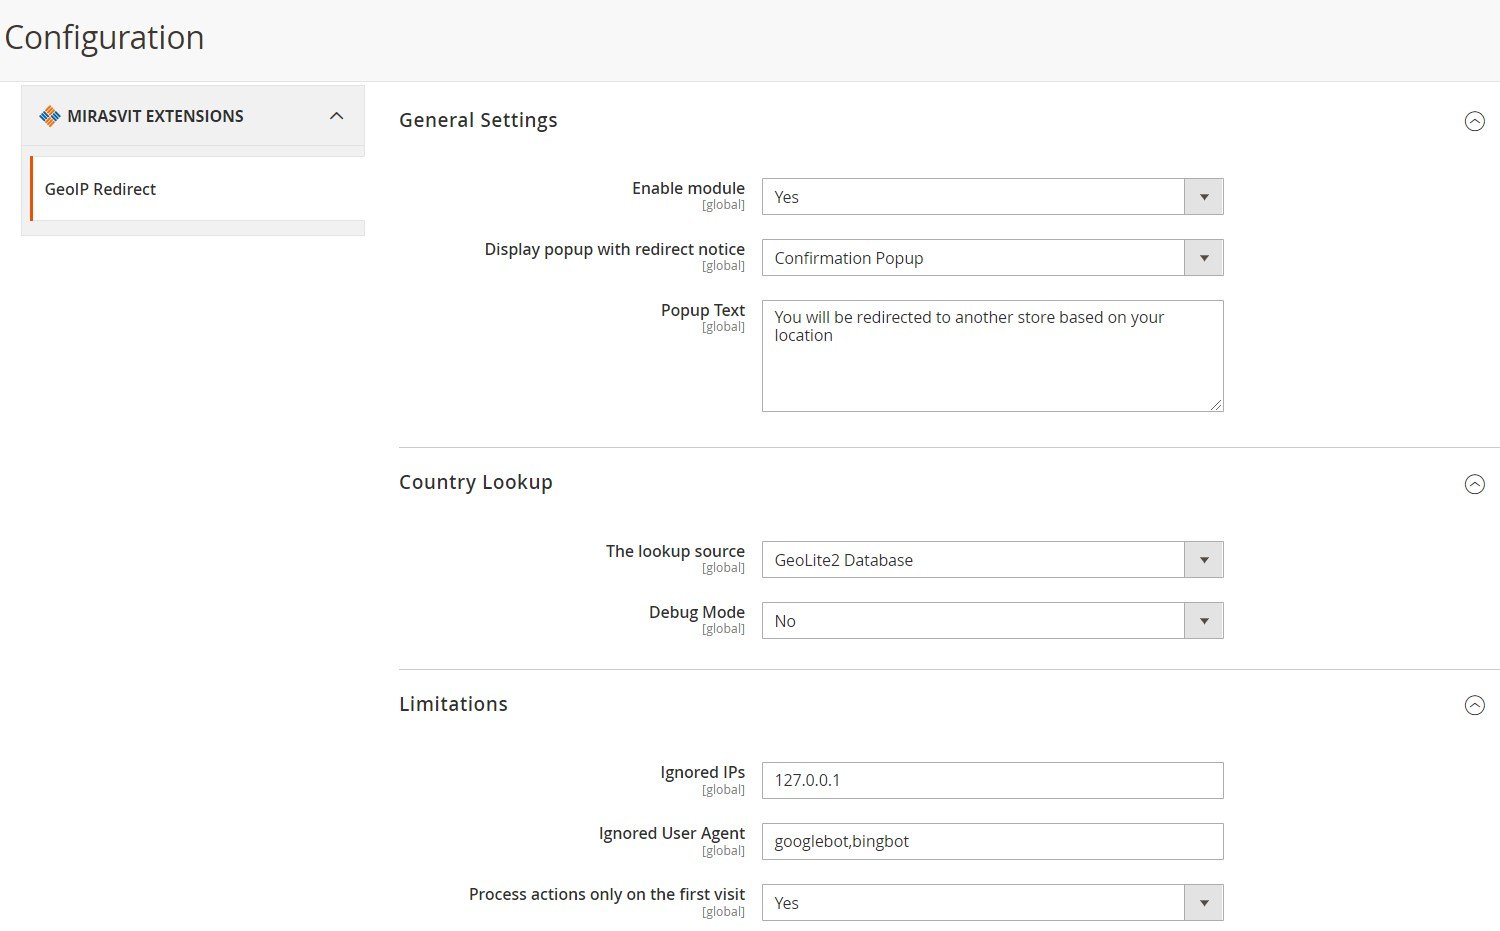Open the Enable module dropdown
1500x931 pixels.
pyautogui.click(x=992, y=197)
